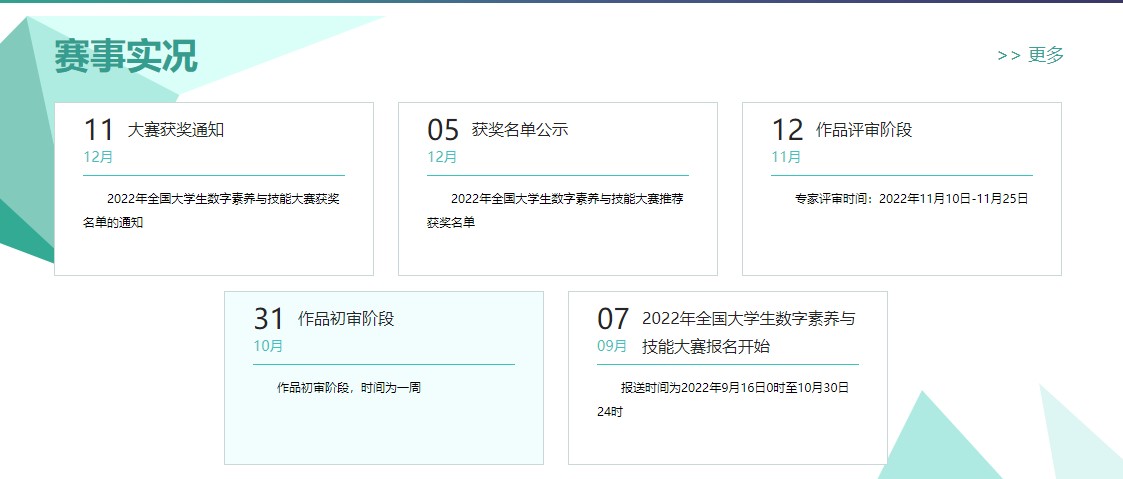Click date number 31 on 作品初审阶段 card
This screenshot has width=1123, height=479.
(x=269, y=319)
